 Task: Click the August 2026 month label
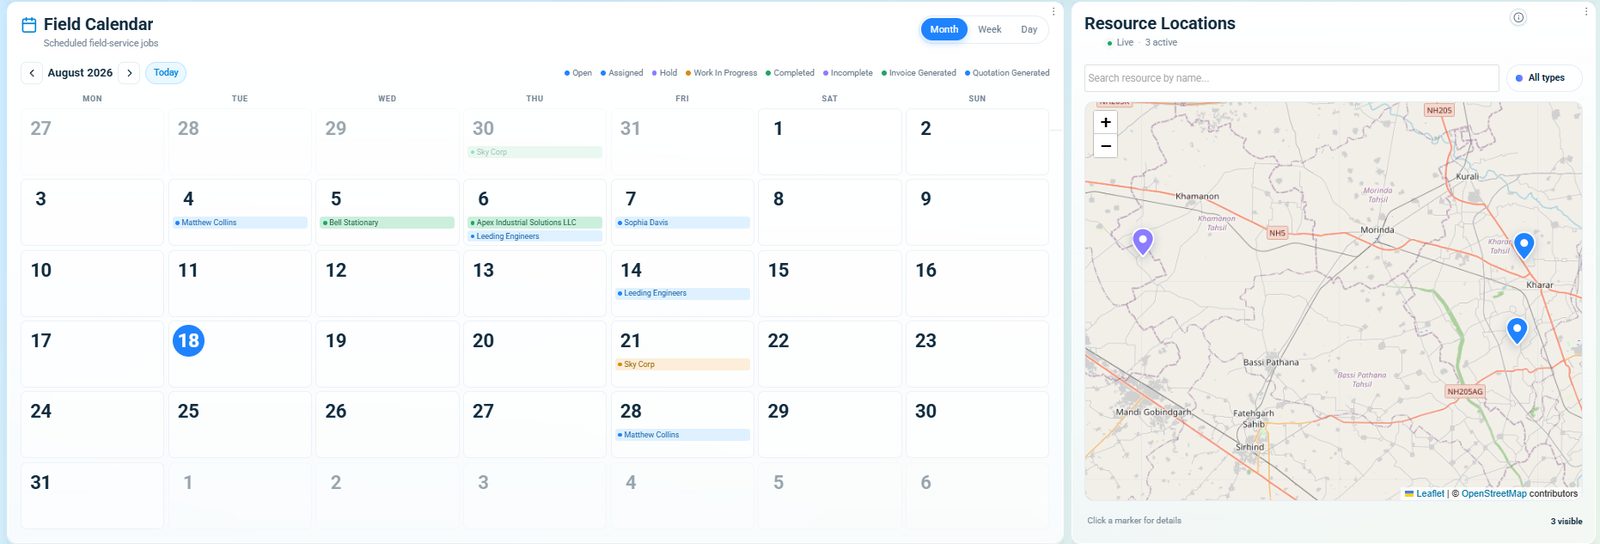pos(80,73)
